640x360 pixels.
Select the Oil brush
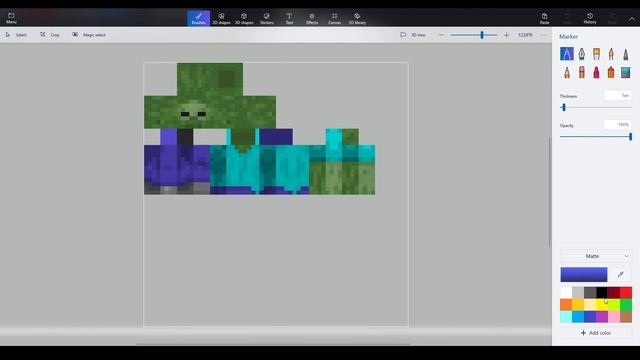pos(596,54)
